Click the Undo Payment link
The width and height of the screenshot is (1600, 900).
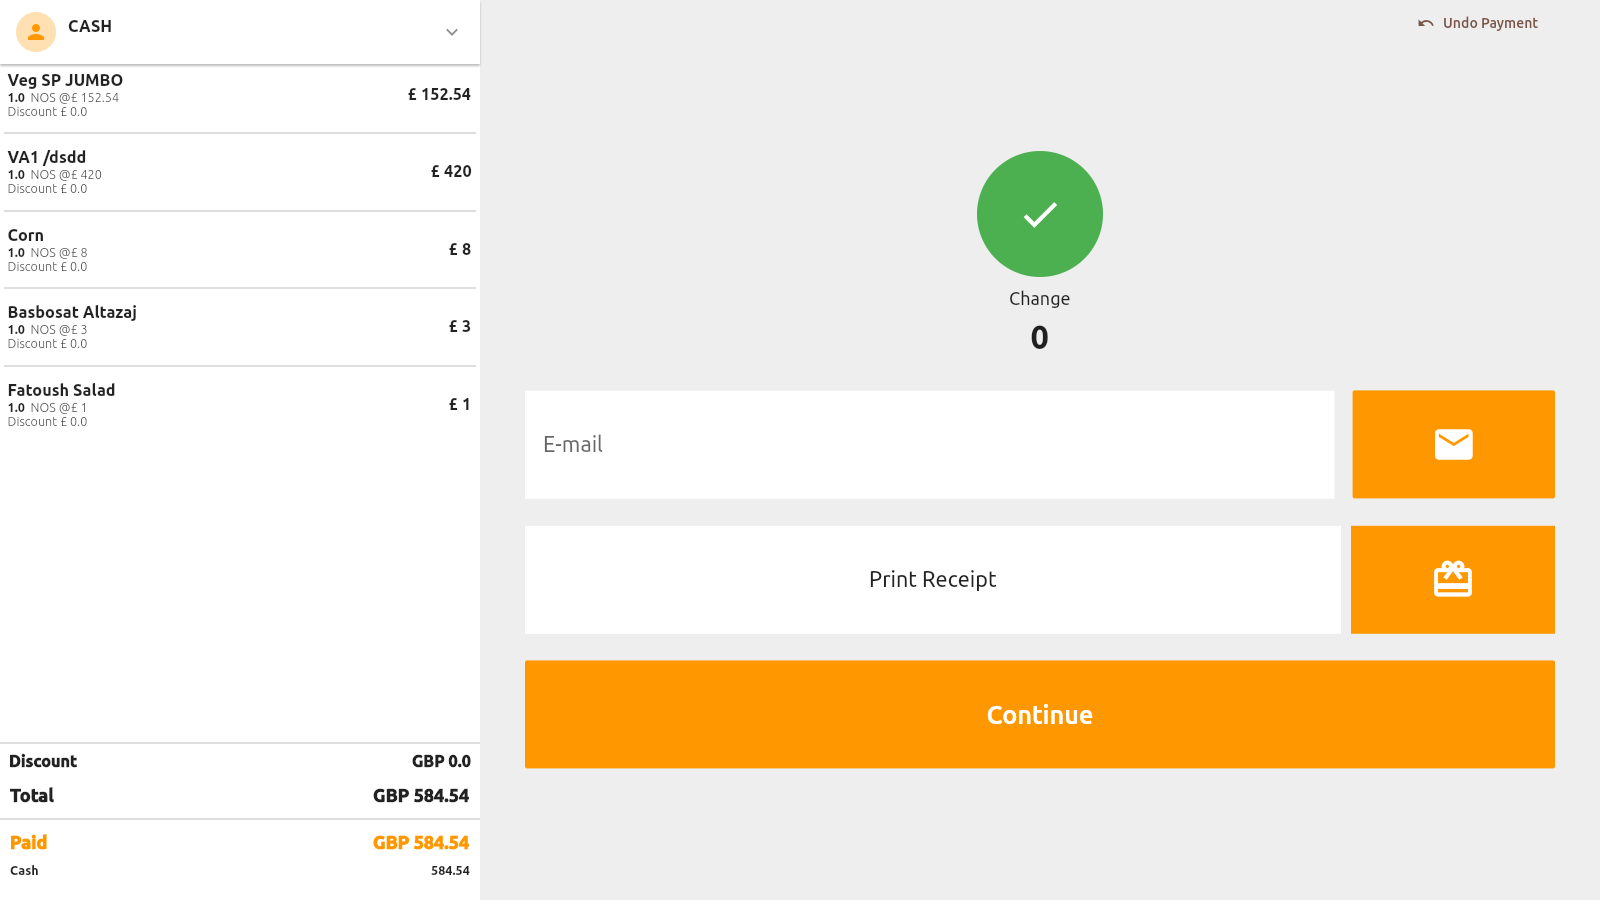point(1489,23)
